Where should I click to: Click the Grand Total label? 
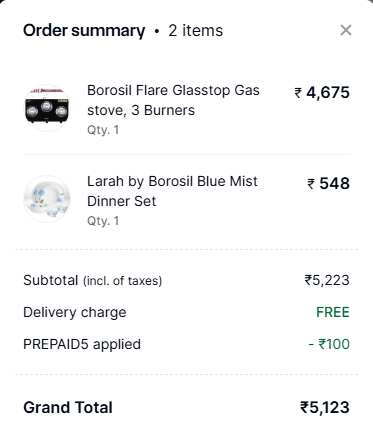click(68, 407)
